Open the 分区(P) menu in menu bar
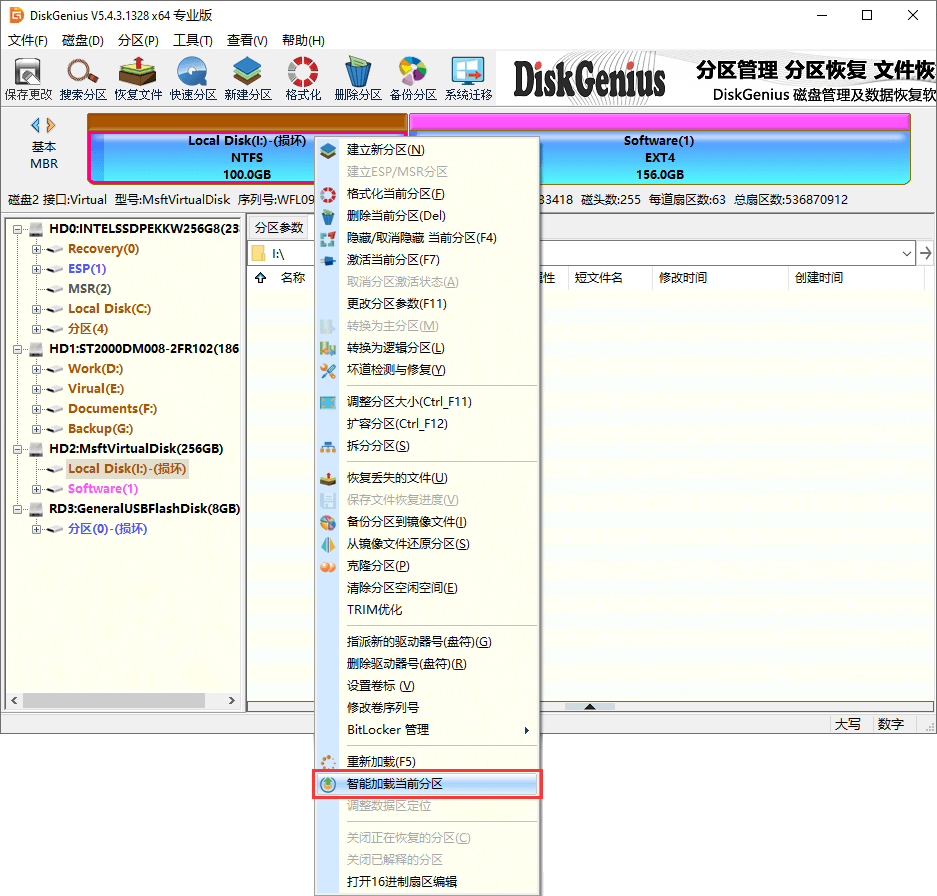The width and height of the screenshot is (937, 896). (138, 41)
